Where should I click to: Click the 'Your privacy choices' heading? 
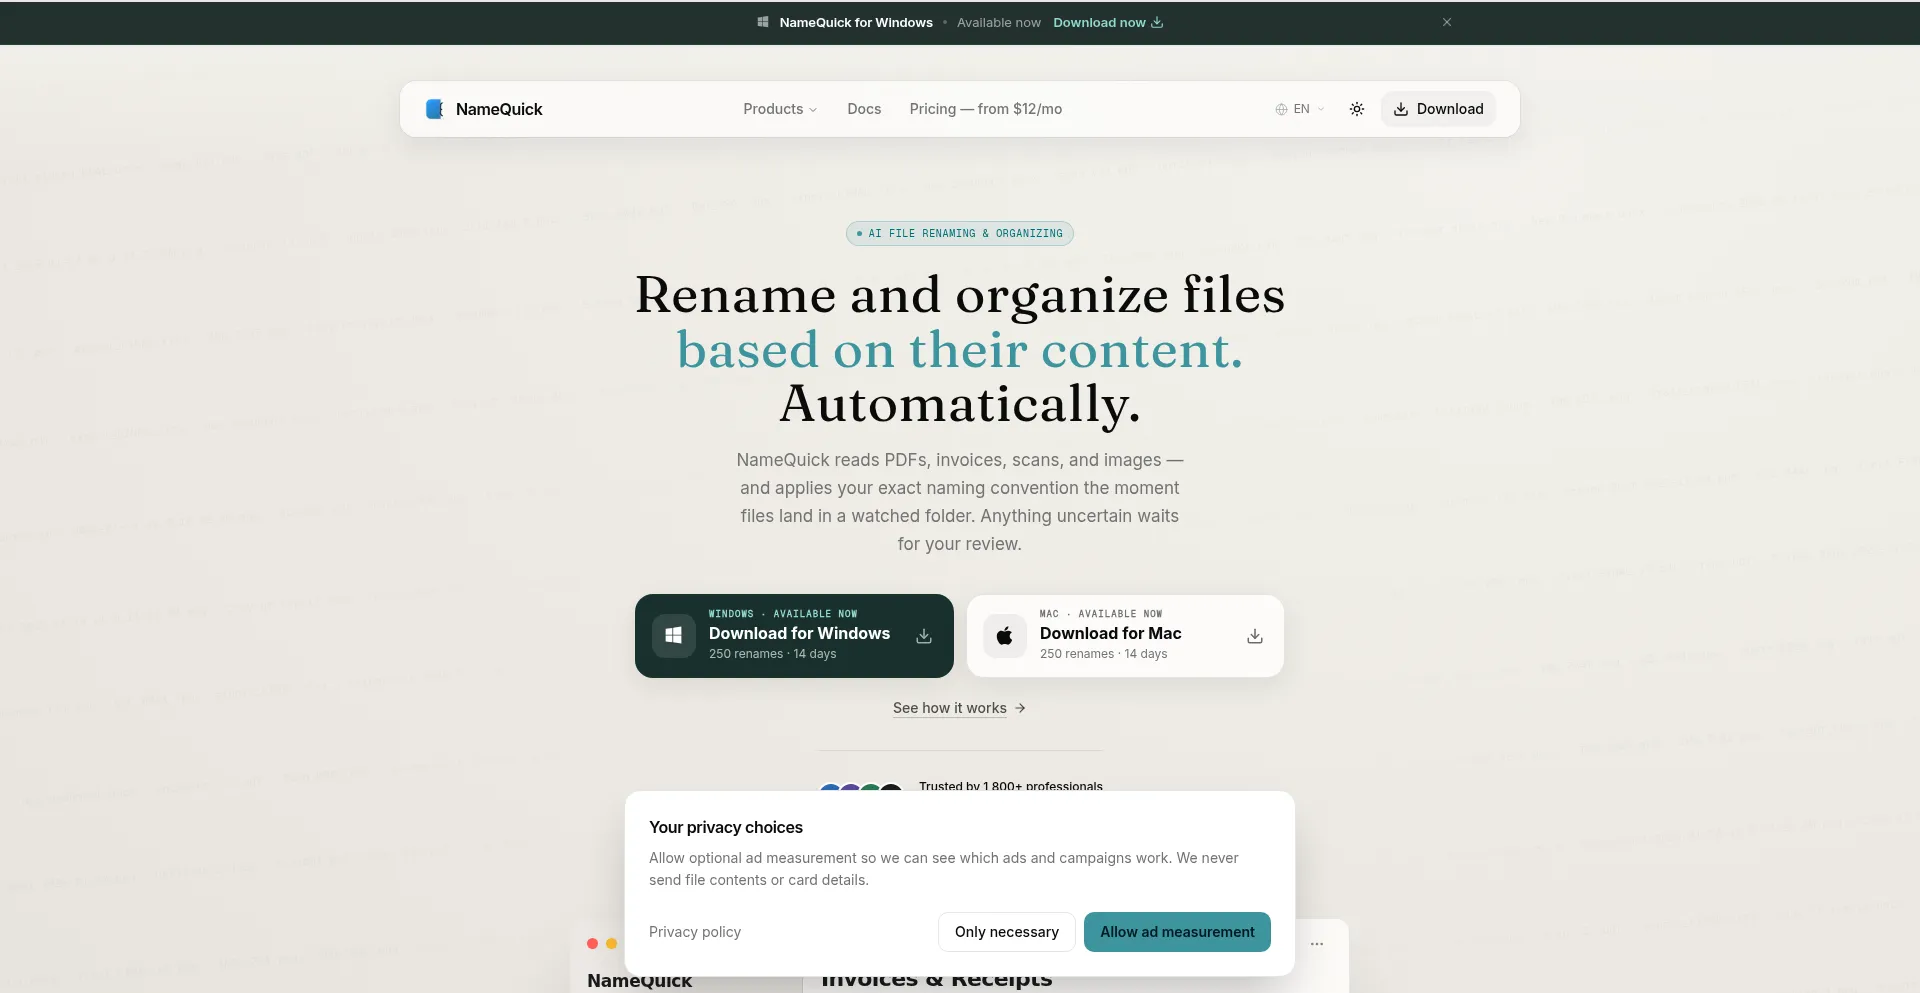(x=726, y=827)
